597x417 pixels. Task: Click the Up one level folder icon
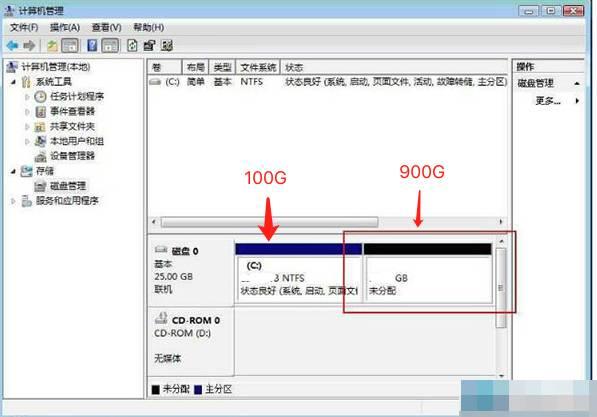[52, 46]
